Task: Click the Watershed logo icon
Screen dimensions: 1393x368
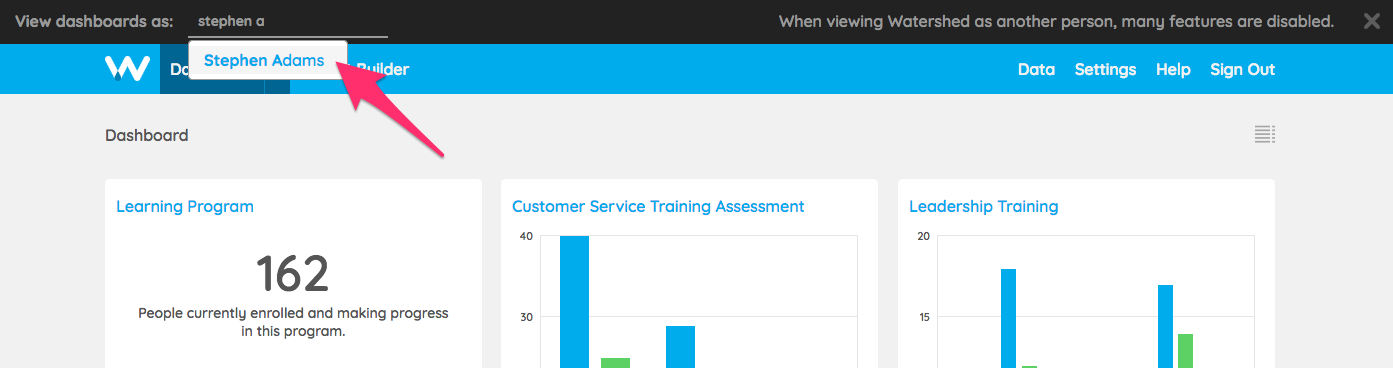Action: click(127, 69)
